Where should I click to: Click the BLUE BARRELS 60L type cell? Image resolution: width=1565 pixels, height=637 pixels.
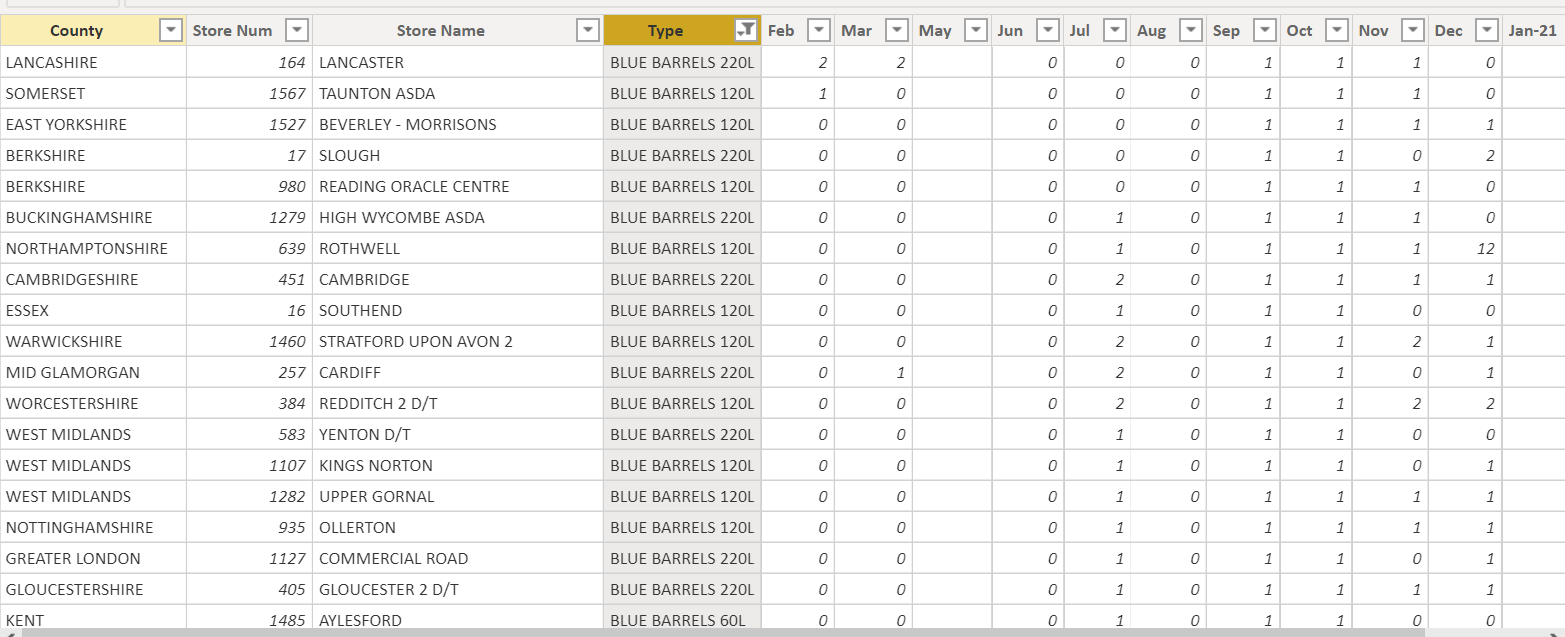click(x=682, y=618)
